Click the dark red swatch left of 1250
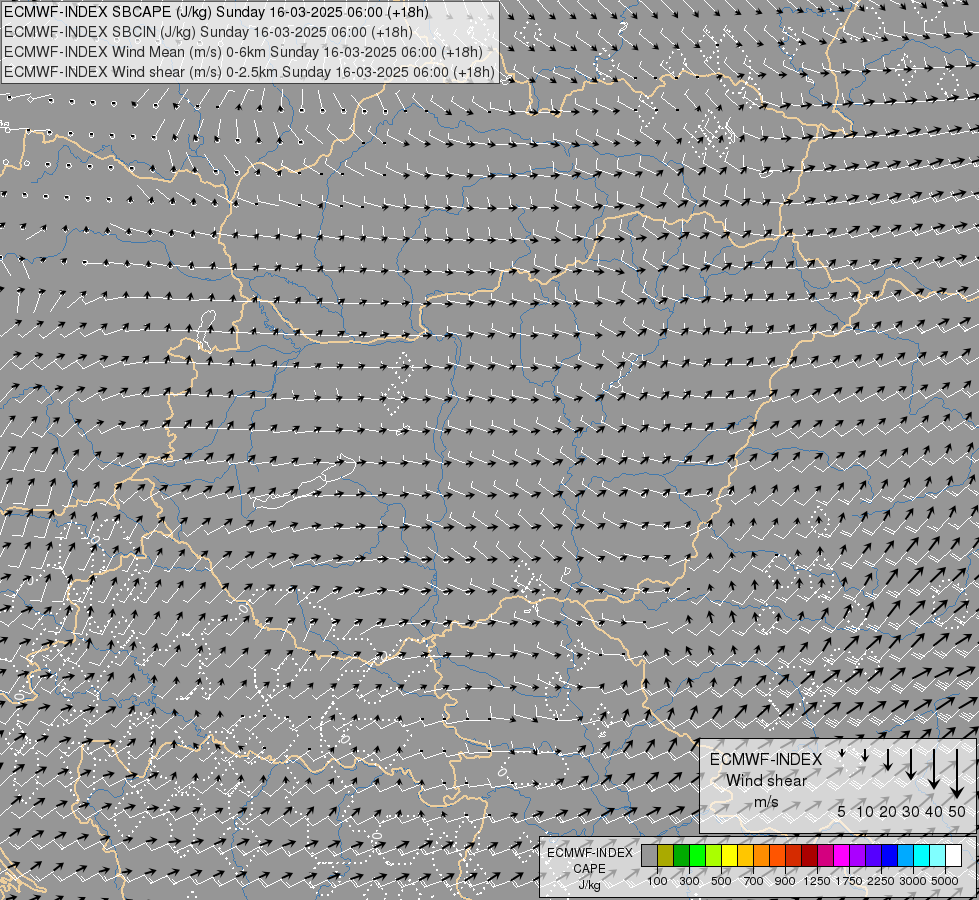This screenshot has height=900, width=979. coord(810,855)
